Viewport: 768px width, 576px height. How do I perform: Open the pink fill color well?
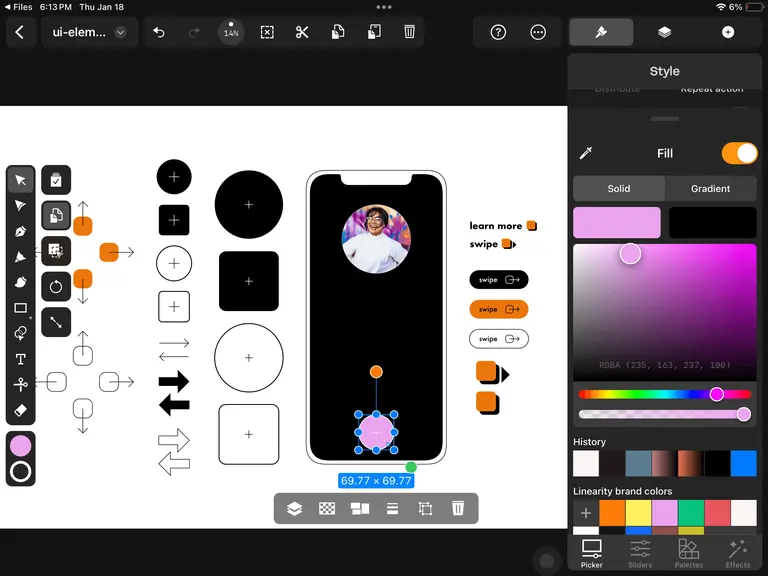coord(21,446)
